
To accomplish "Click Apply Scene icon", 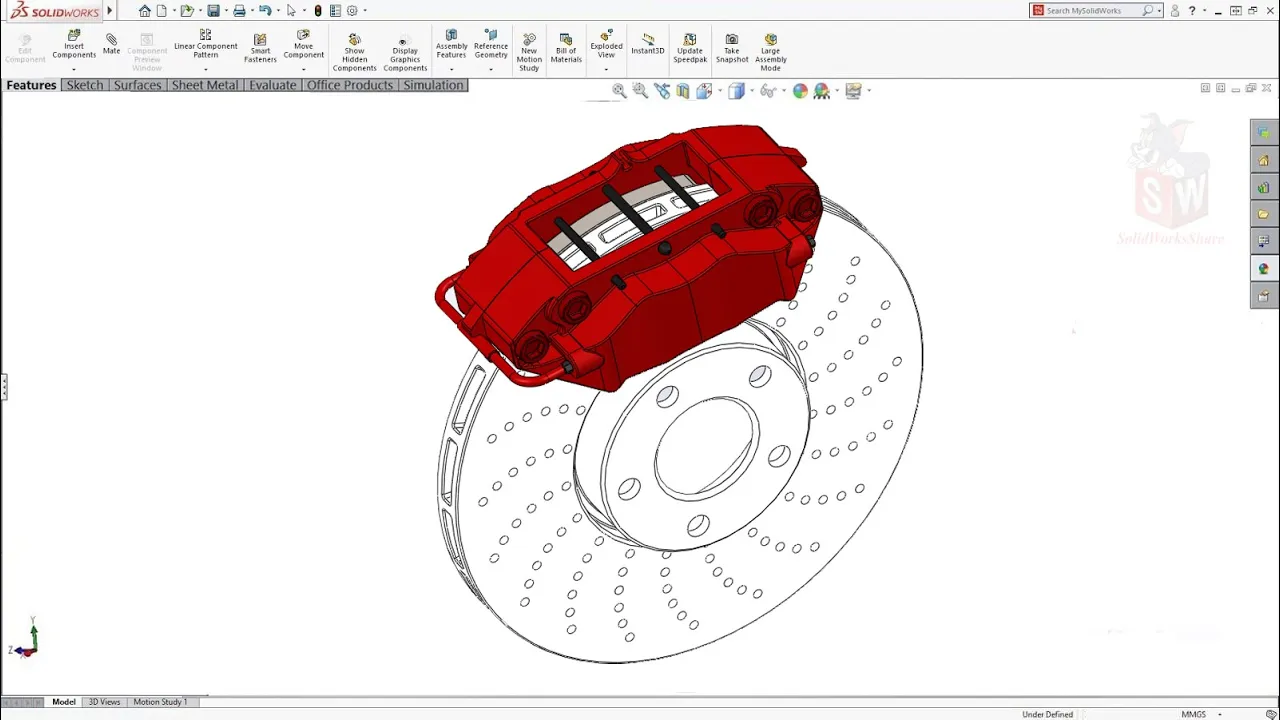I will tap(822, 91).
